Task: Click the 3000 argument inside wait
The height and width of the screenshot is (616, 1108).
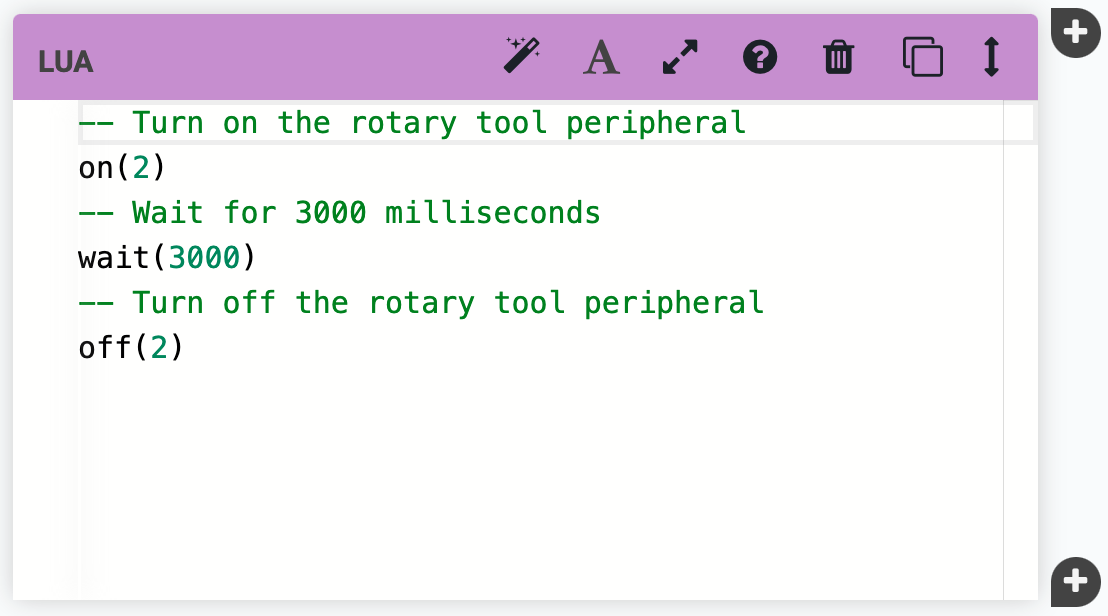Action: [204, 257]
